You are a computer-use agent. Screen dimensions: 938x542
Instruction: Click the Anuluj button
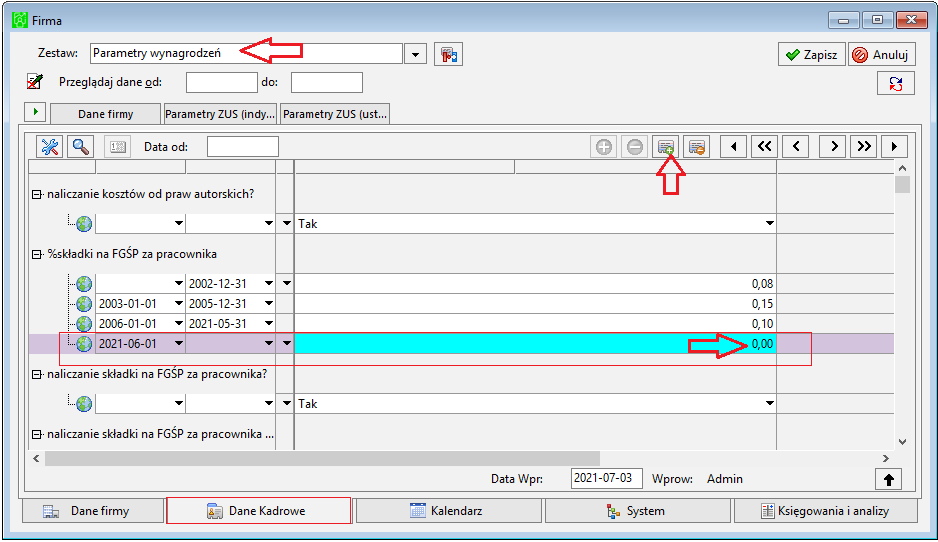click(882, 54)
